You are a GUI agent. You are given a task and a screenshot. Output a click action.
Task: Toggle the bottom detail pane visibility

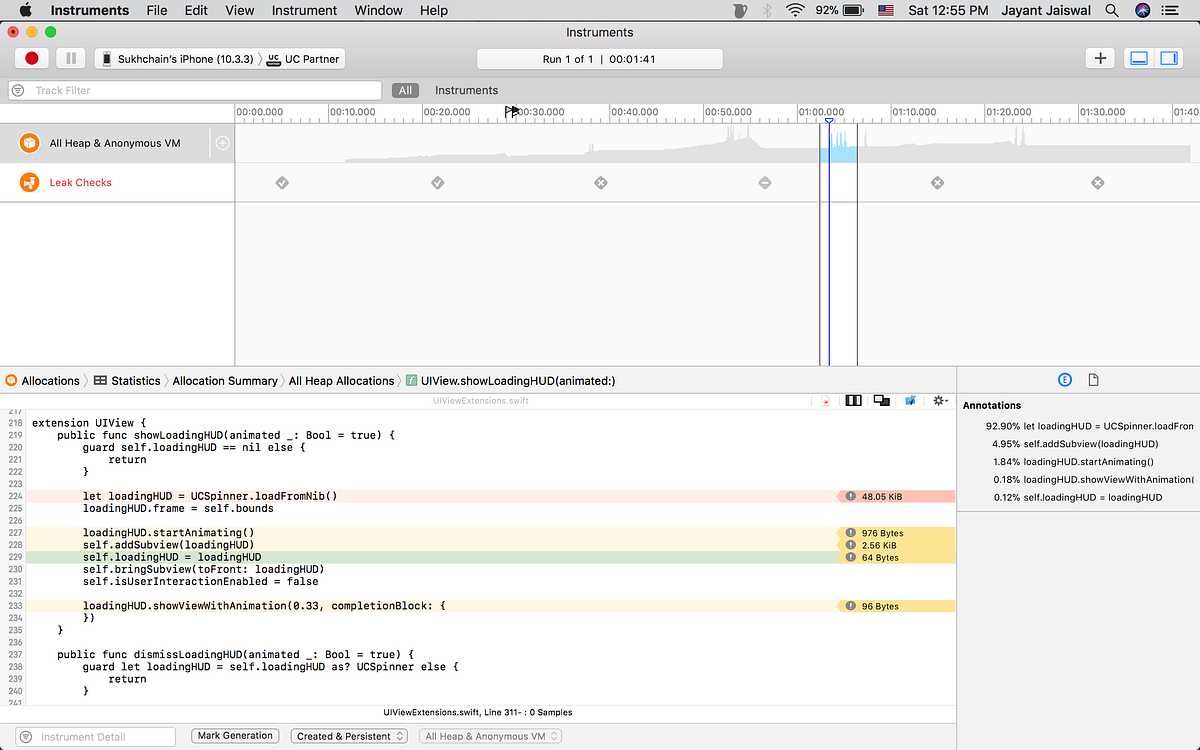click(x=1138, y=58)
